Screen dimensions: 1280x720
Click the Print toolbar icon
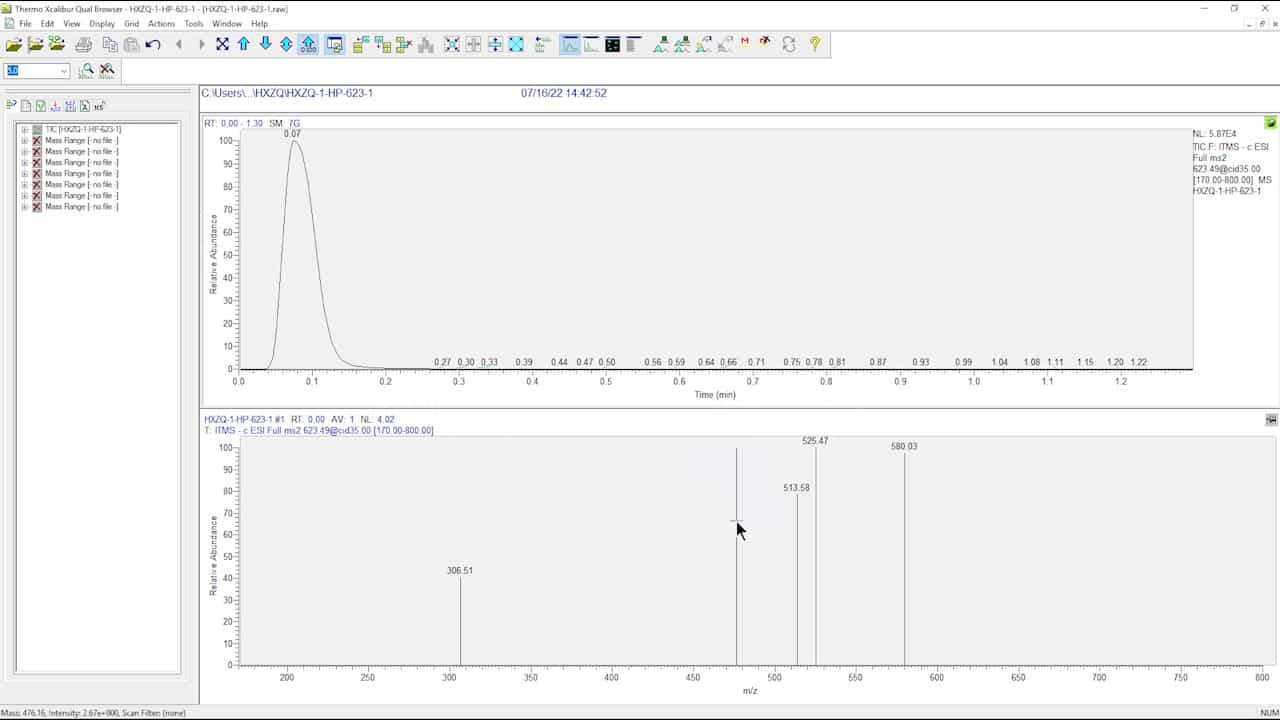pyautogui.click(x=84, y=44)
